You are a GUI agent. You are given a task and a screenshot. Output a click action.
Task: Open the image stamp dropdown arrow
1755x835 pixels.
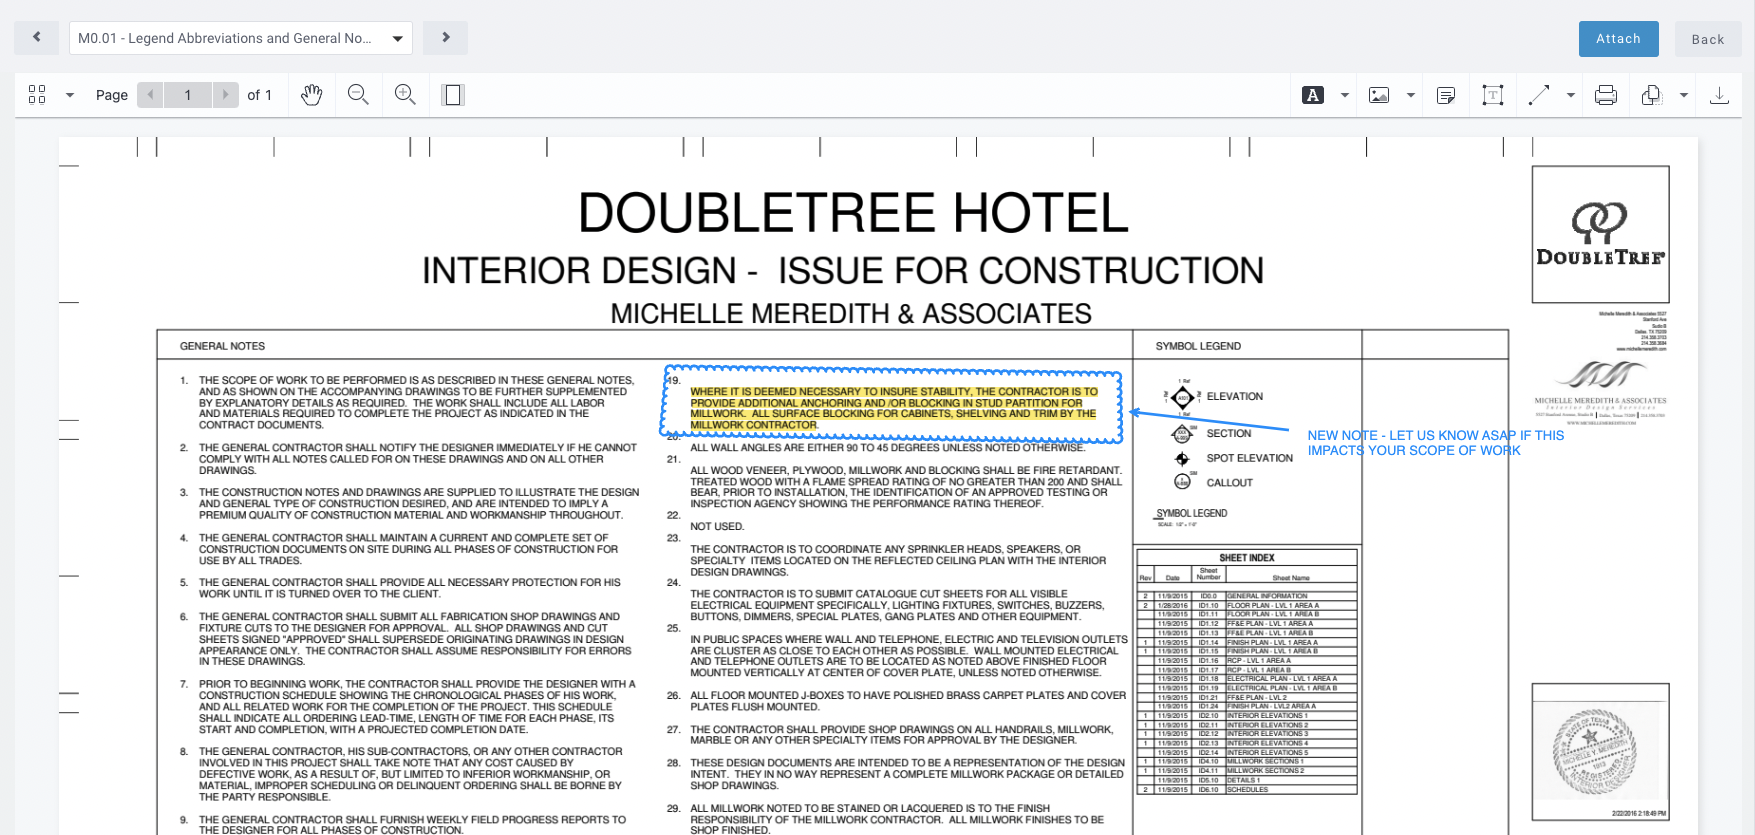(1411, 95)
